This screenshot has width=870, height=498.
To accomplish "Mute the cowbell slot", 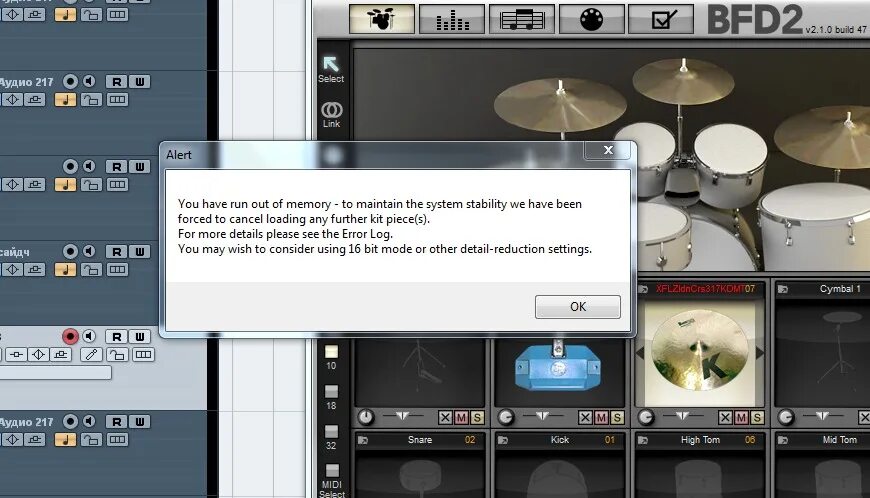I will point(601,418).
